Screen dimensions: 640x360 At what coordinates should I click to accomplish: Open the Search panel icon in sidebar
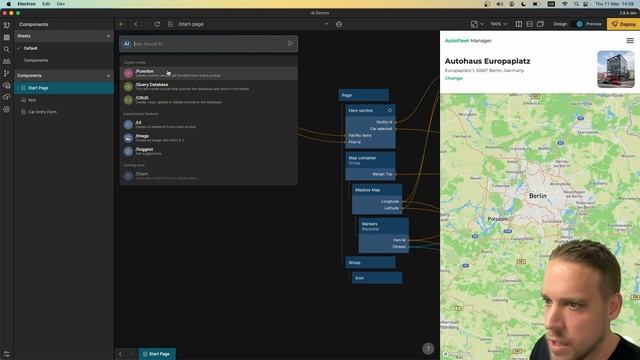point(7,49)
